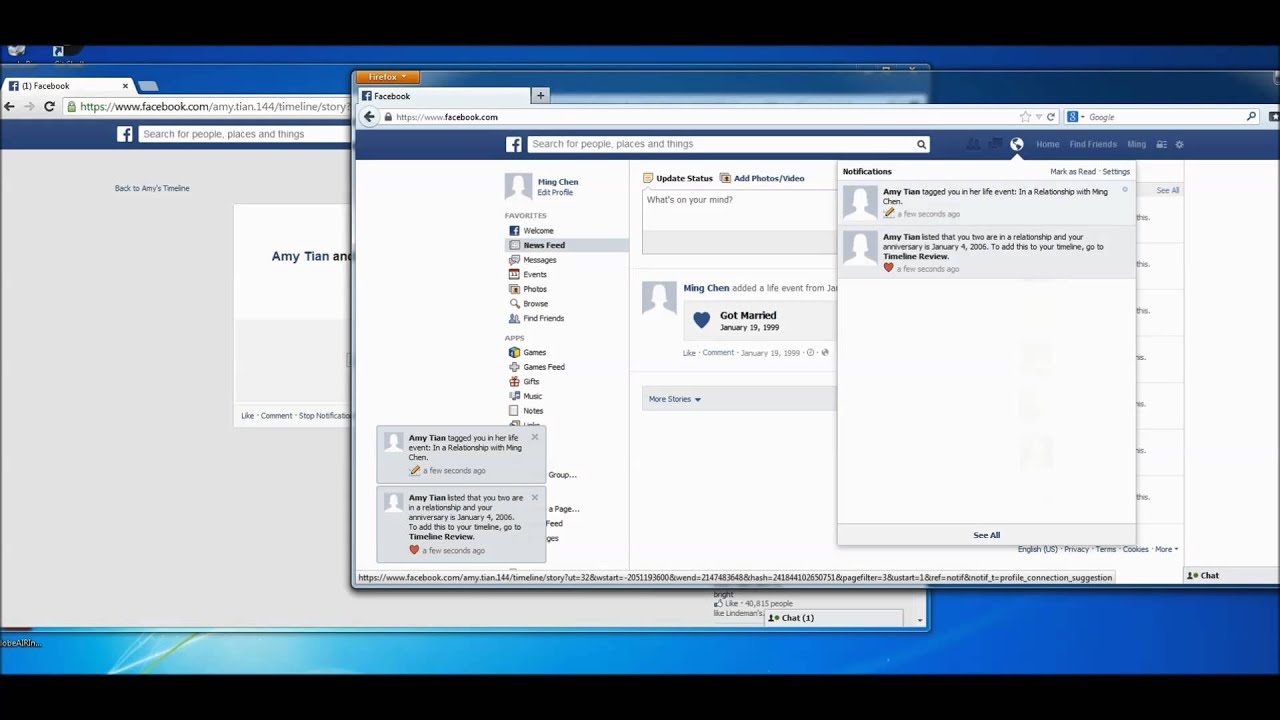Open Ming Chen's name on the post
The width and height of the screenshot is (1280, 720).
pyautogui.click(x=706, y=288)
